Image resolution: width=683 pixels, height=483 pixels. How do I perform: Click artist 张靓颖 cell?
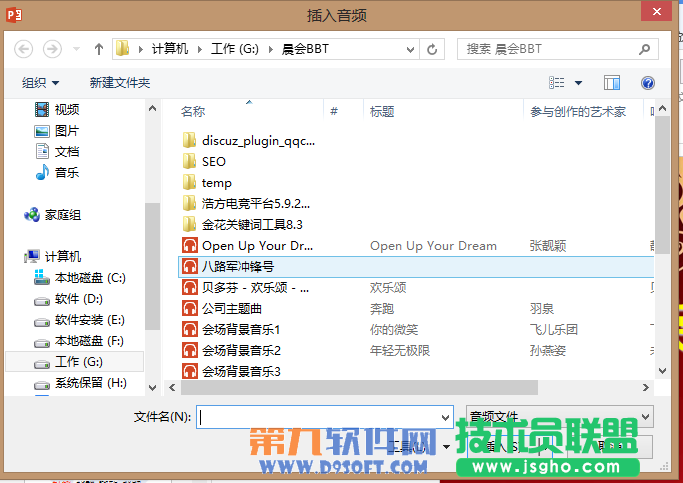[548, 246]
